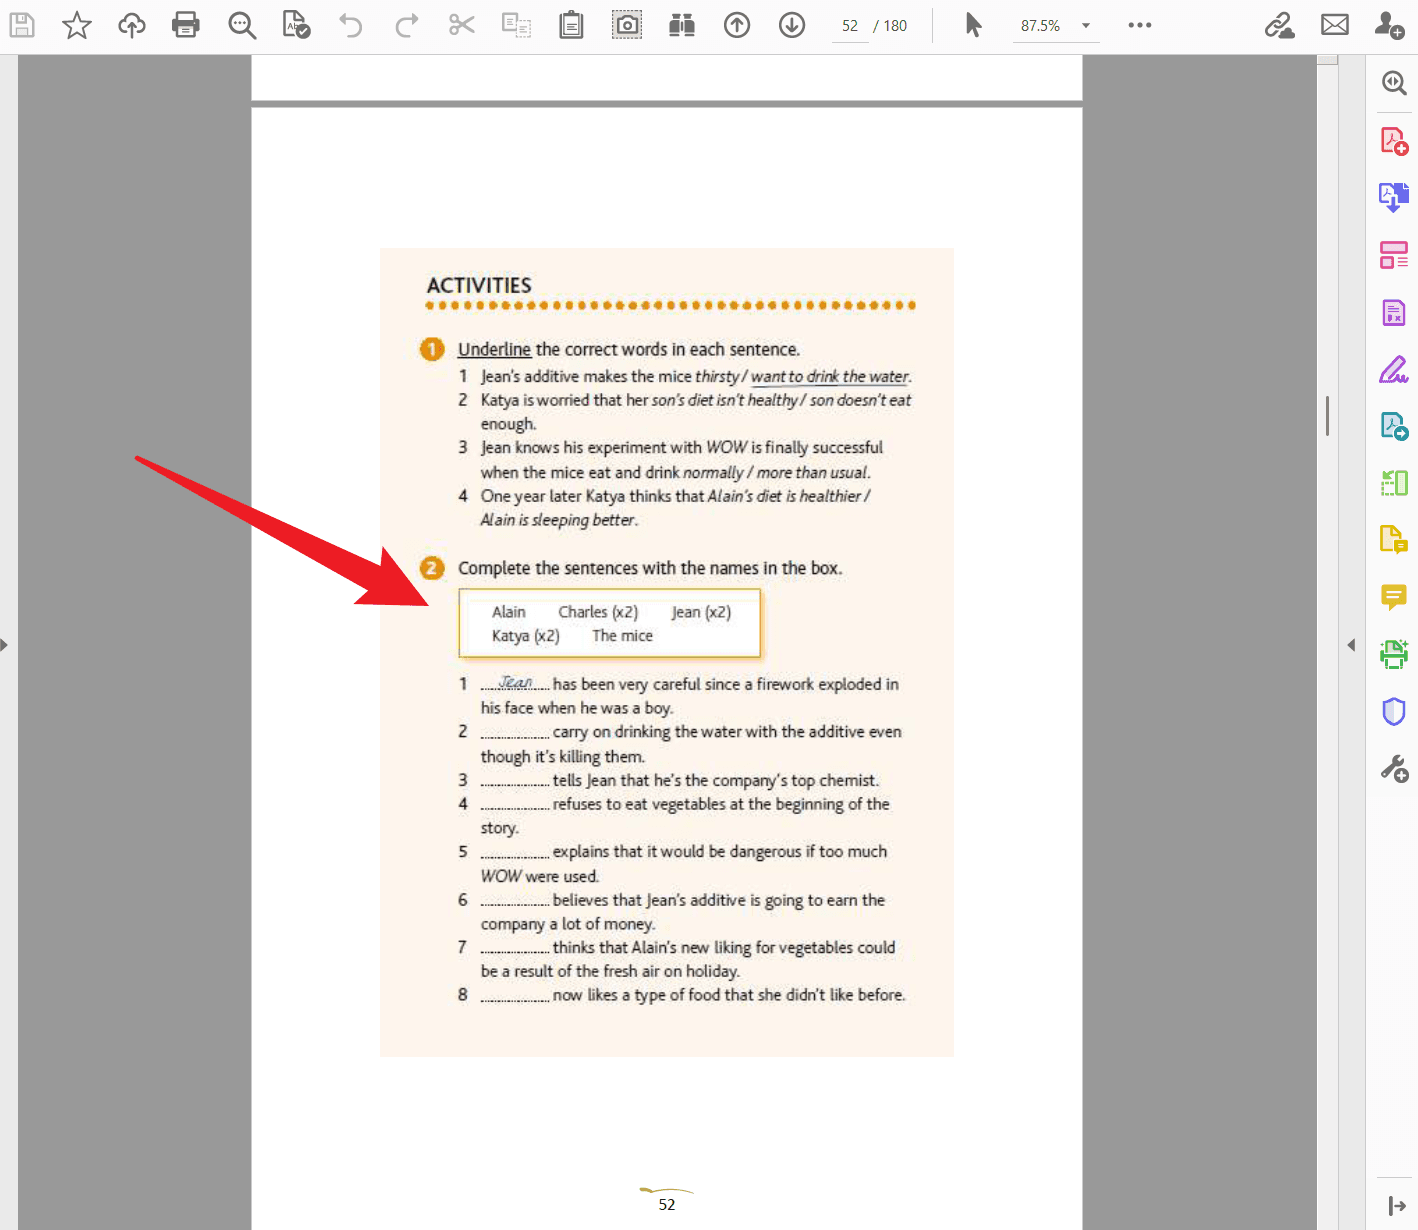Send the file by email
The image size is (1418, 1230).
coord(1335,25)
